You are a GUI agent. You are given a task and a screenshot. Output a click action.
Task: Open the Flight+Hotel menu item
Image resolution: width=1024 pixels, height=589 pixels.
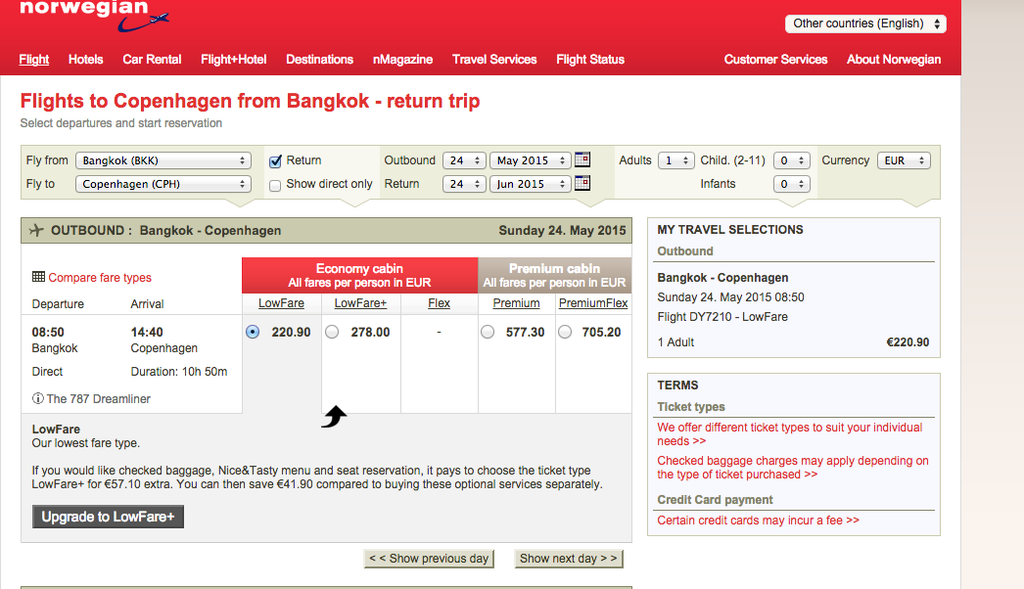[x=234, y=59]
